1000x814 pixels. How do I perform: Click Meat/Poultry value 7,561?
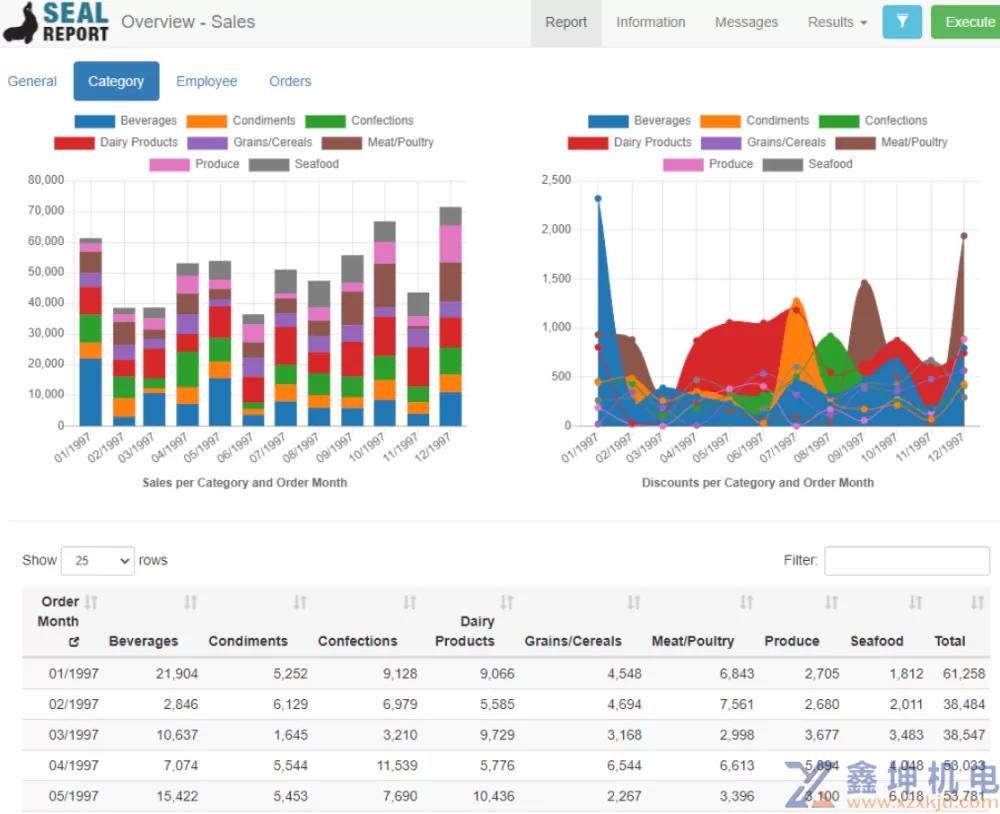point(737,704)
